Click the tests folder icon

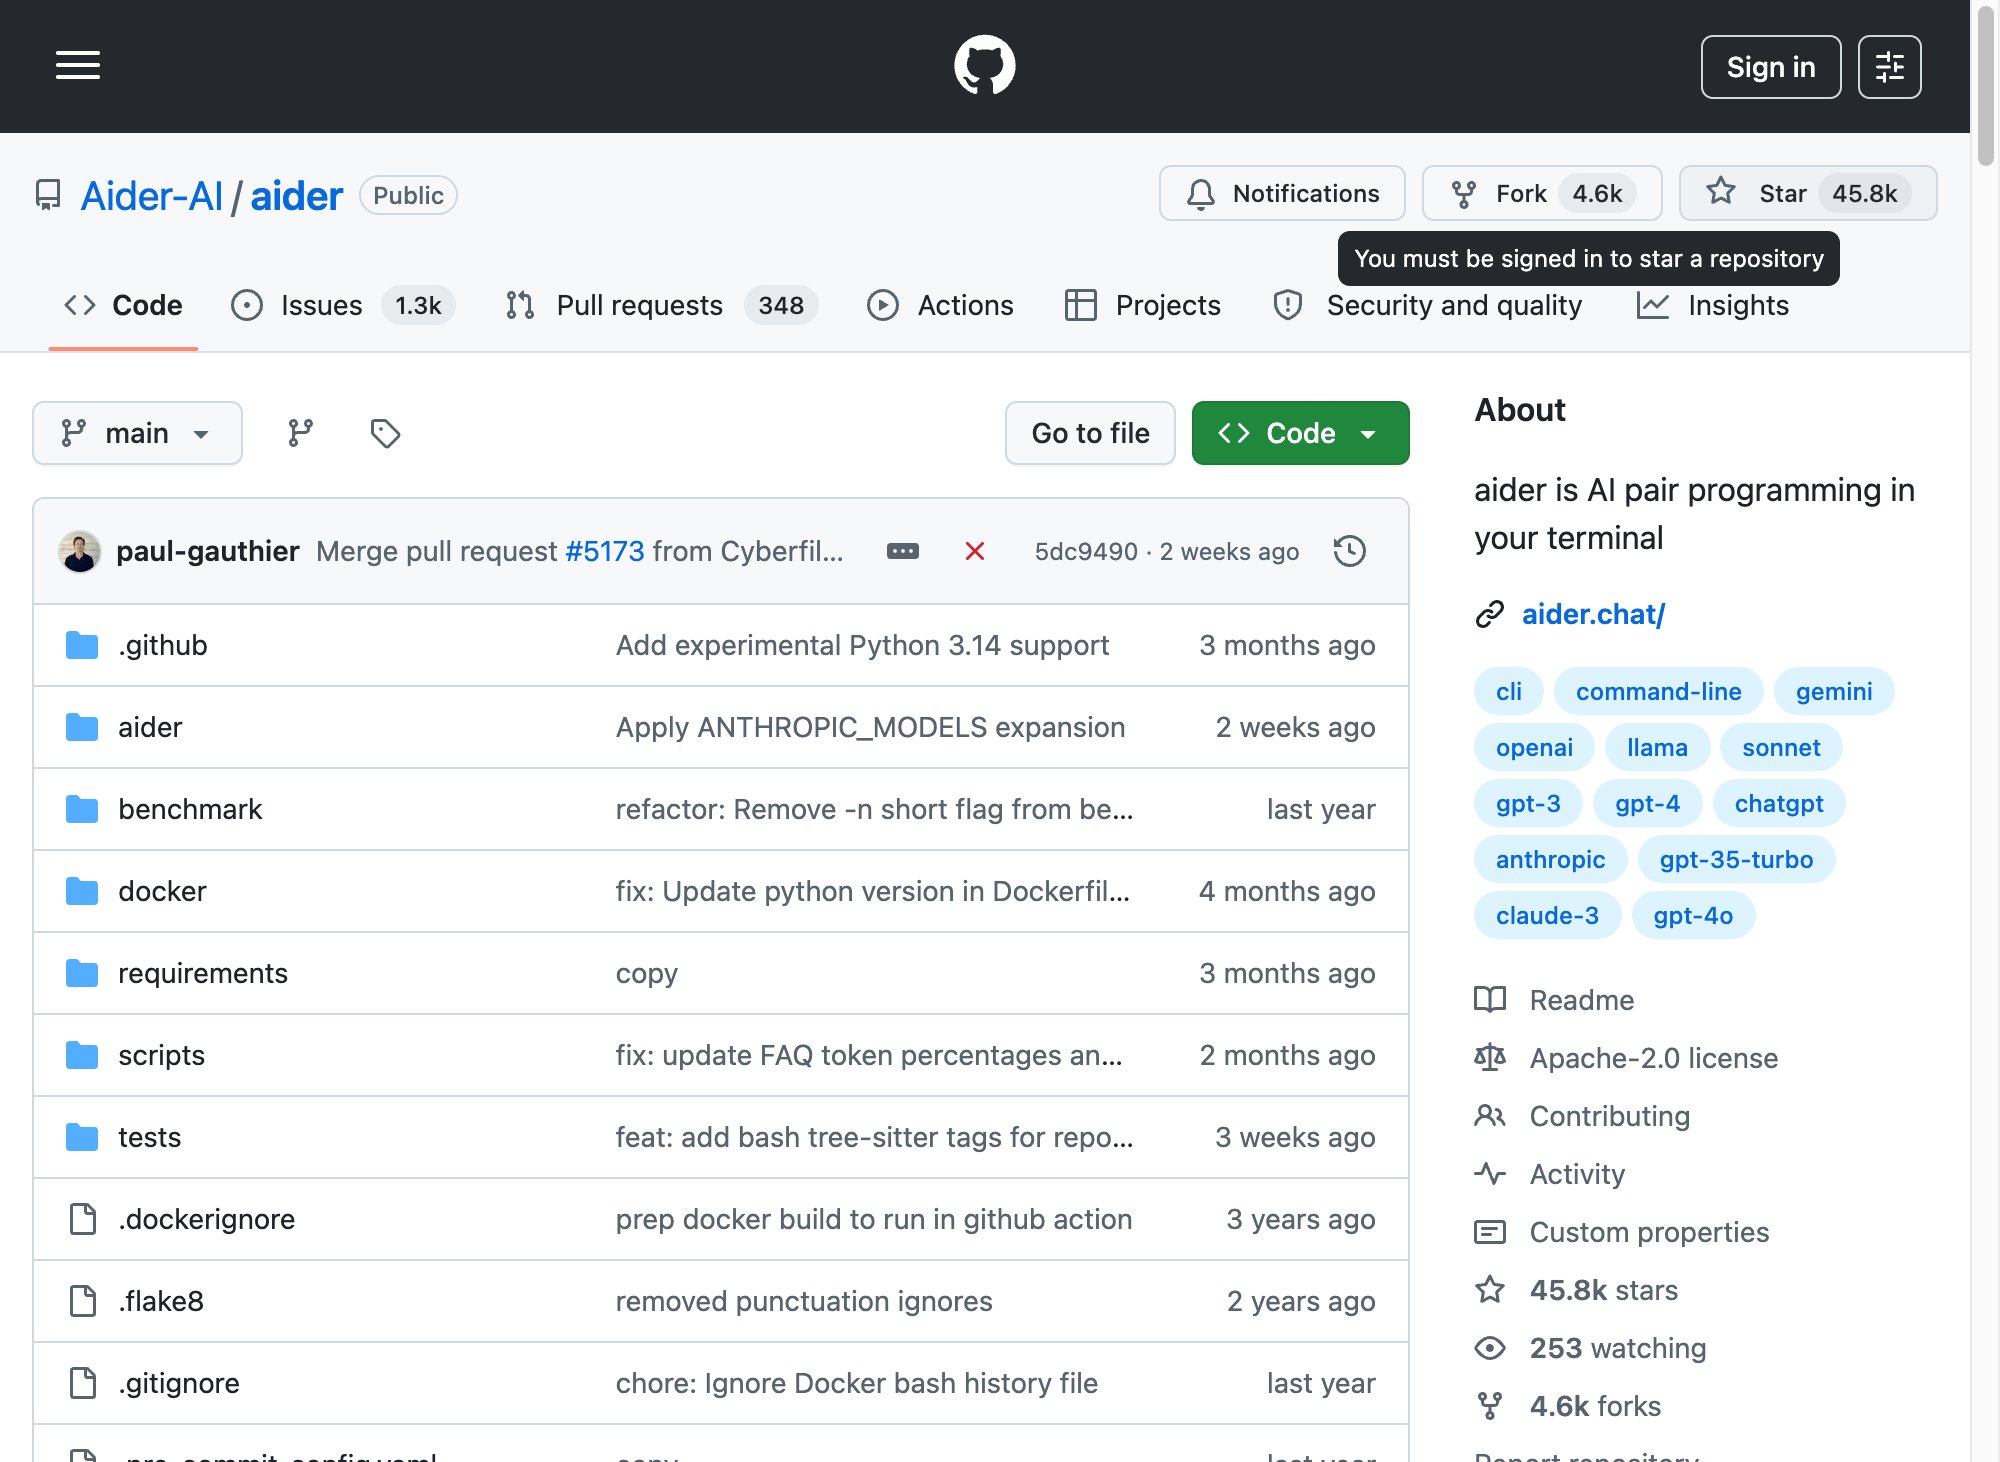[x=82, y=1137]
